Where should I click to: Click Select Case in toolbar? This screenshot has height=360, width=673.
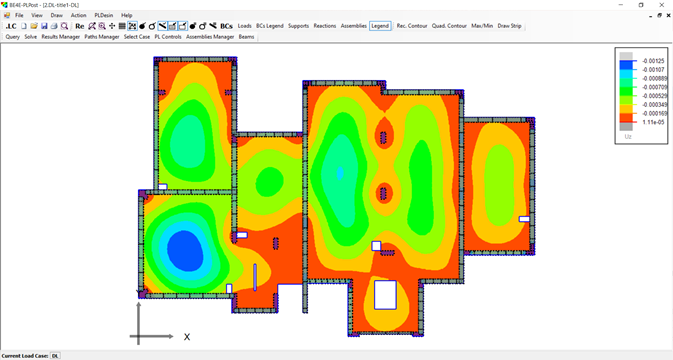click(x=137, y=37)
